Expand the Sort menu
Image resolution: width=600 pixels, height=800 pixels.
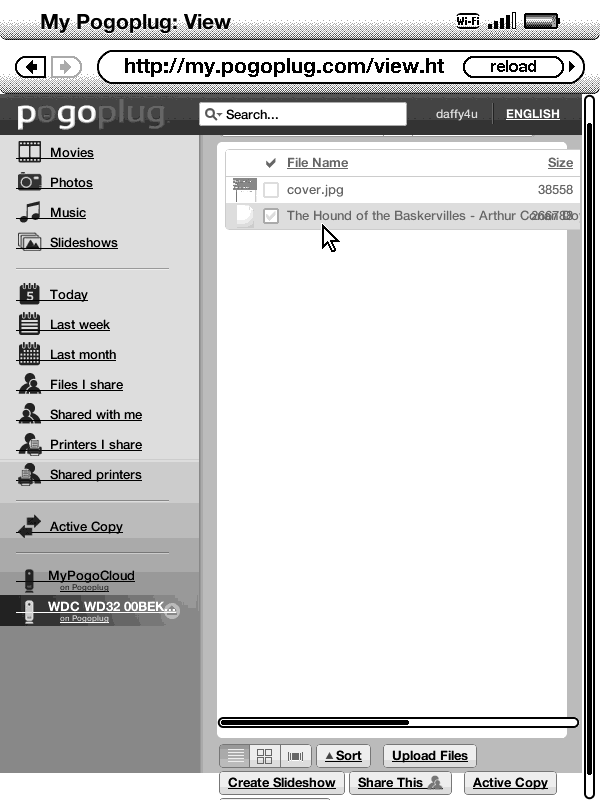coord(343,756)
